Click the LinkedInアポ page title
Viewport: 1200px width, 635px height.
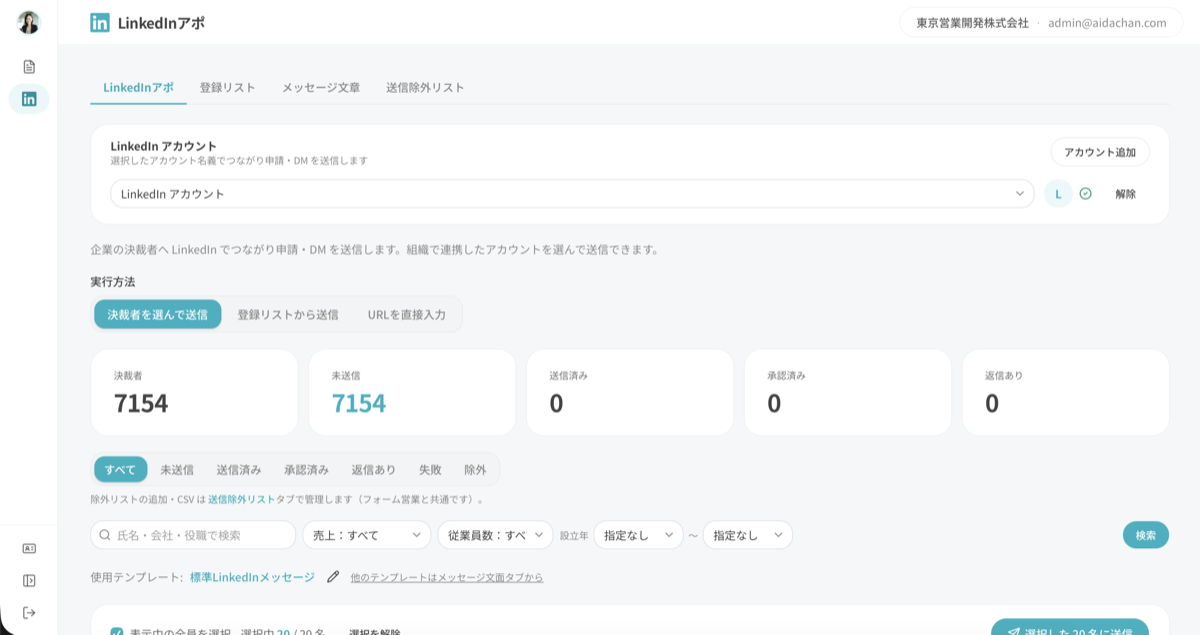click(161, 23)
